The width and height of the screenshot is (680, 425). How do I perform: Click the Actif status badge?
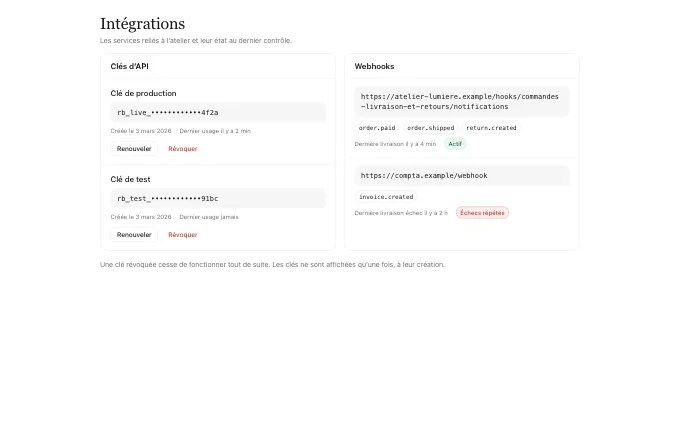(x=455, y=144)
